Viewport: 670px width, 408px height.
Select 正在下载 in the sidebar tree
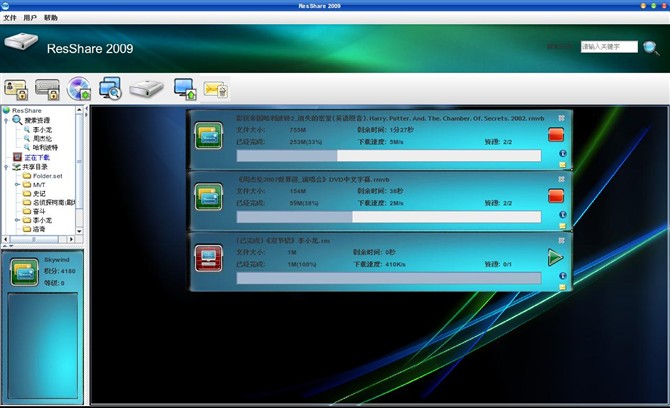pos(36,157)
